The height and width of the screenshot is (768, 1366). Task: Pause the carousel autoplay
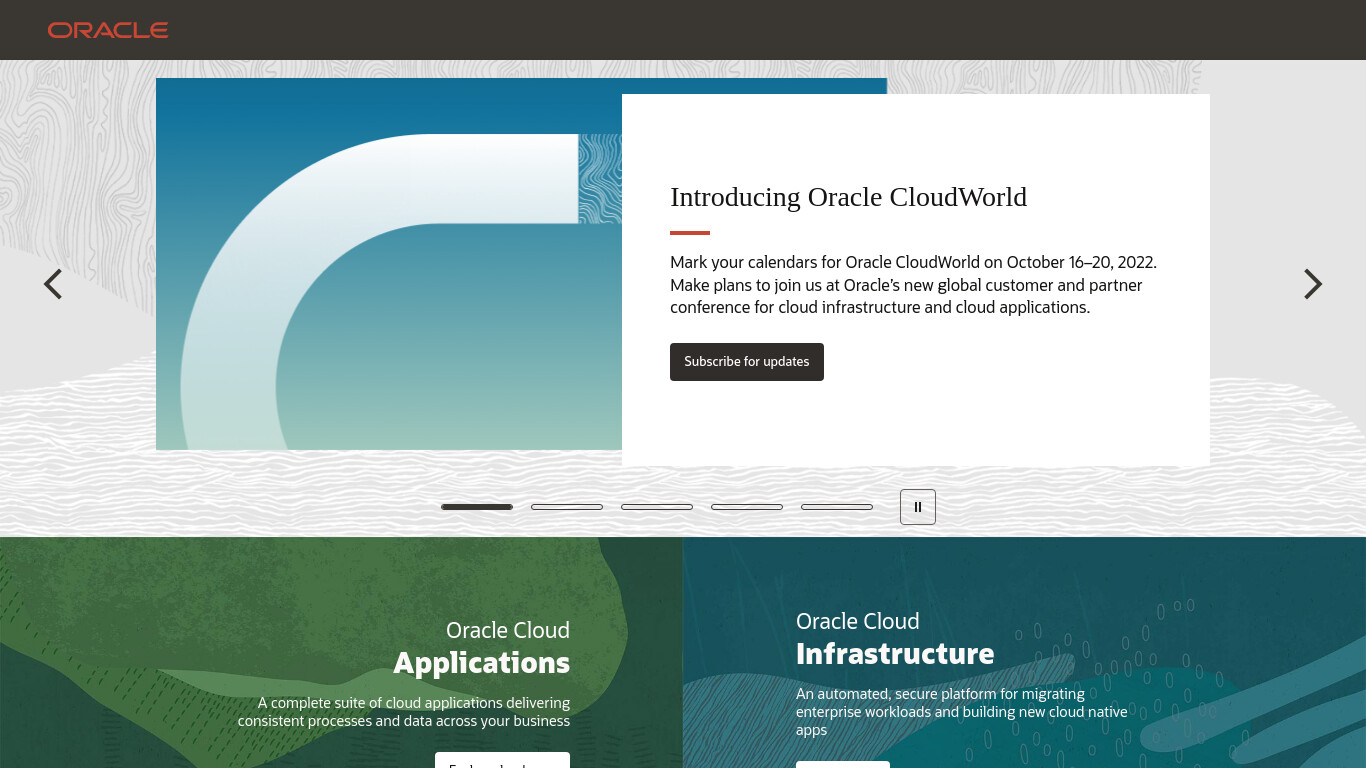click(x=918, y=507)
